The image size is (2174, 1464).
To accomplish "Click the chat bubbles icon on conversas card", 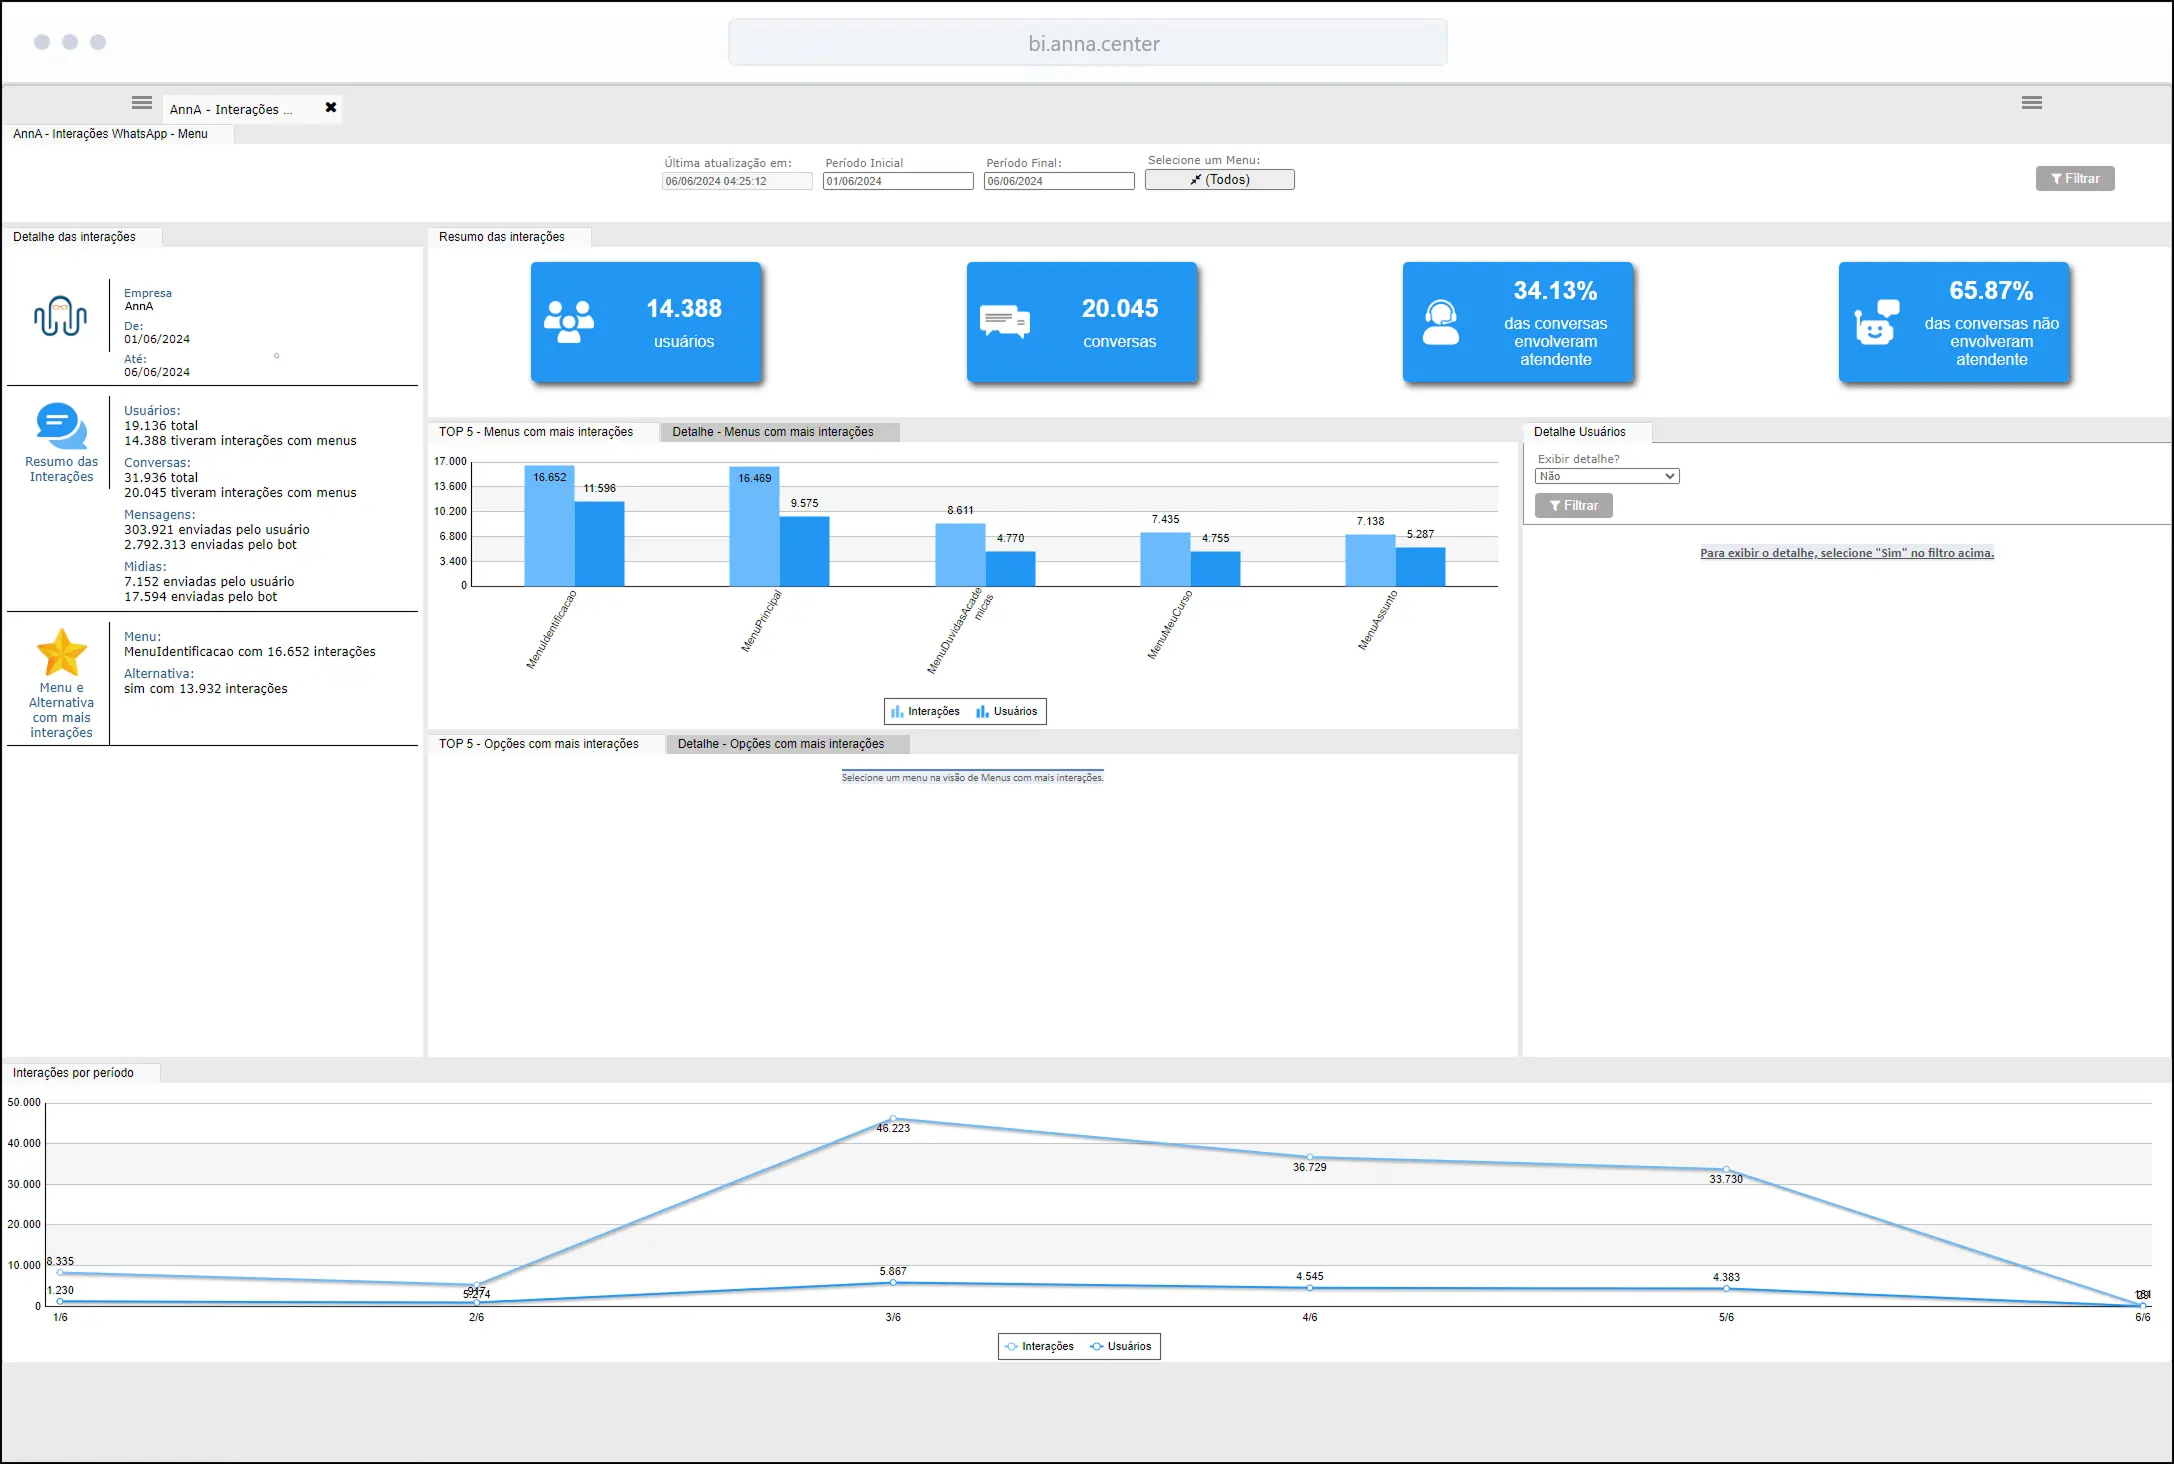I will pos(1005,321).
